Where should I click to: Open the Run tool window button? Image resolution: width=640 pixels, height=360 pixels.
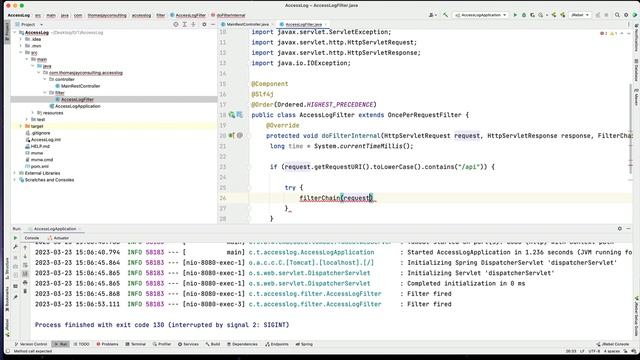tap(60, 344)
